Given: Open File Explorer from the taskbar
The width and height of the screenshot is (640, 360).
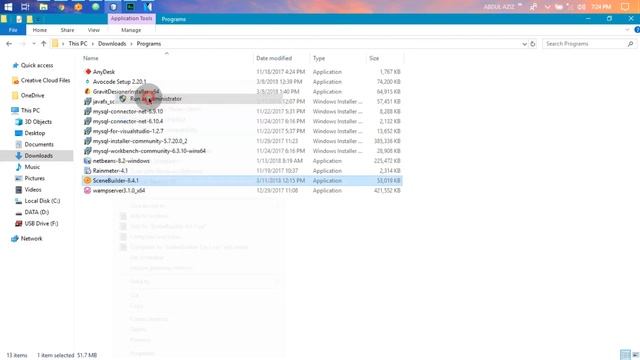Looking at the screenshot, I should click(43, 7).
